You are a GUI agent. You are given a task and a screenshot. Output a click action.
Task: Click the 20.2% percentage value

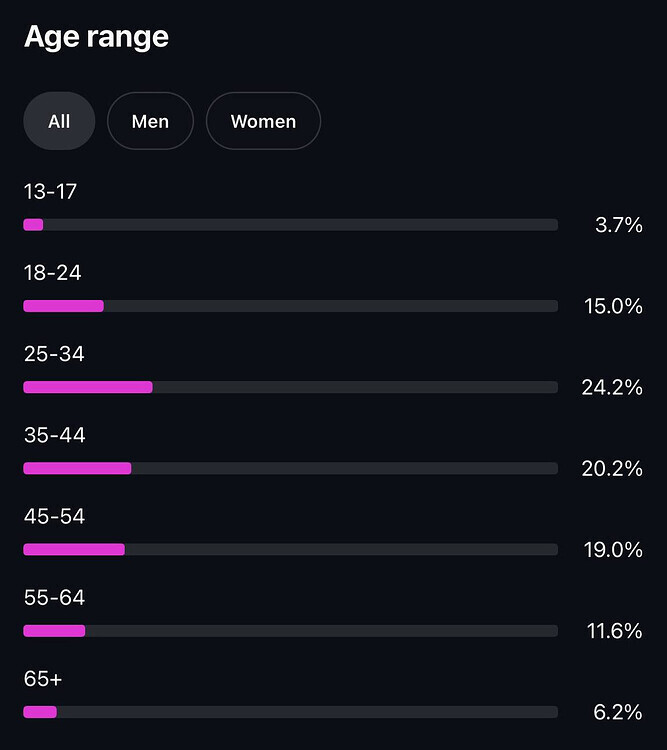pyautogui.click(x=612, y=468)
